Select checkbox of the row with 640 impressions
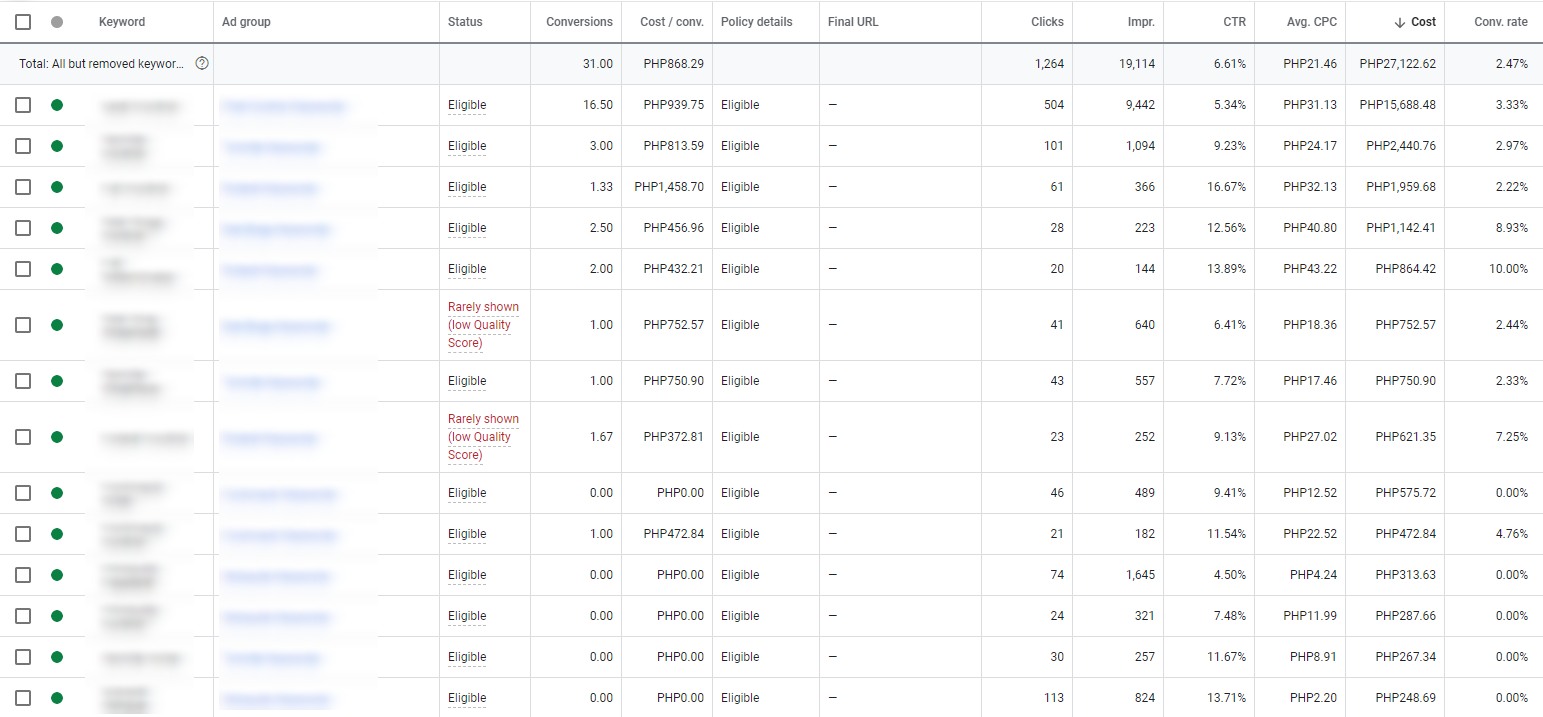The height and width of the screenshot is (717, 1543). pos(23,325)
